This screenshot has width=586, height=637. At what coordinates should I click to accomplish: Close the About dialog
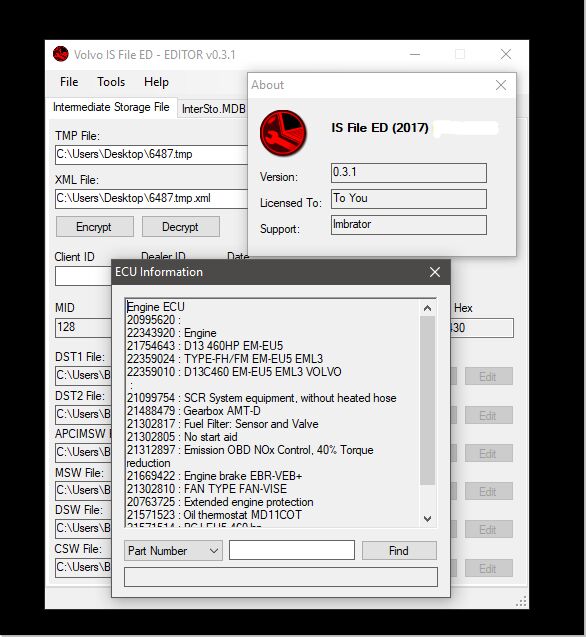tap(501, 85)
